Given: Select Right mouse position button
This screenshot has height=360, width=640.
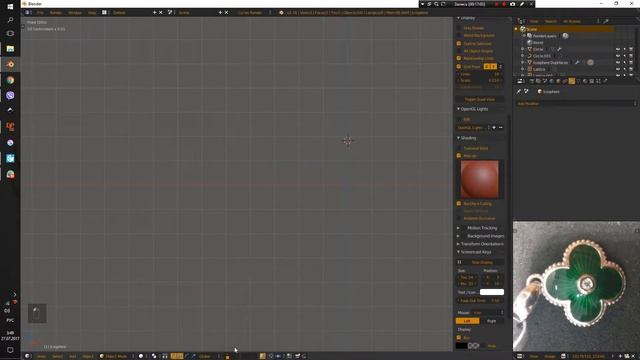Looking at the screenshot, I should point(491,321).
